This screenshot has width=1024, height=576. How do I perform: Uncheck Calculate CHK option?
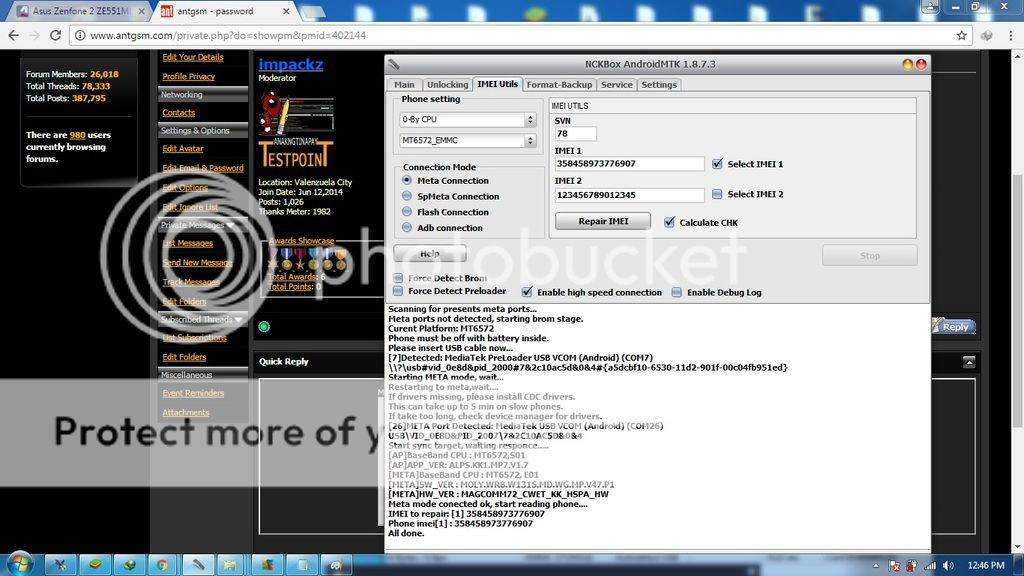669,222
